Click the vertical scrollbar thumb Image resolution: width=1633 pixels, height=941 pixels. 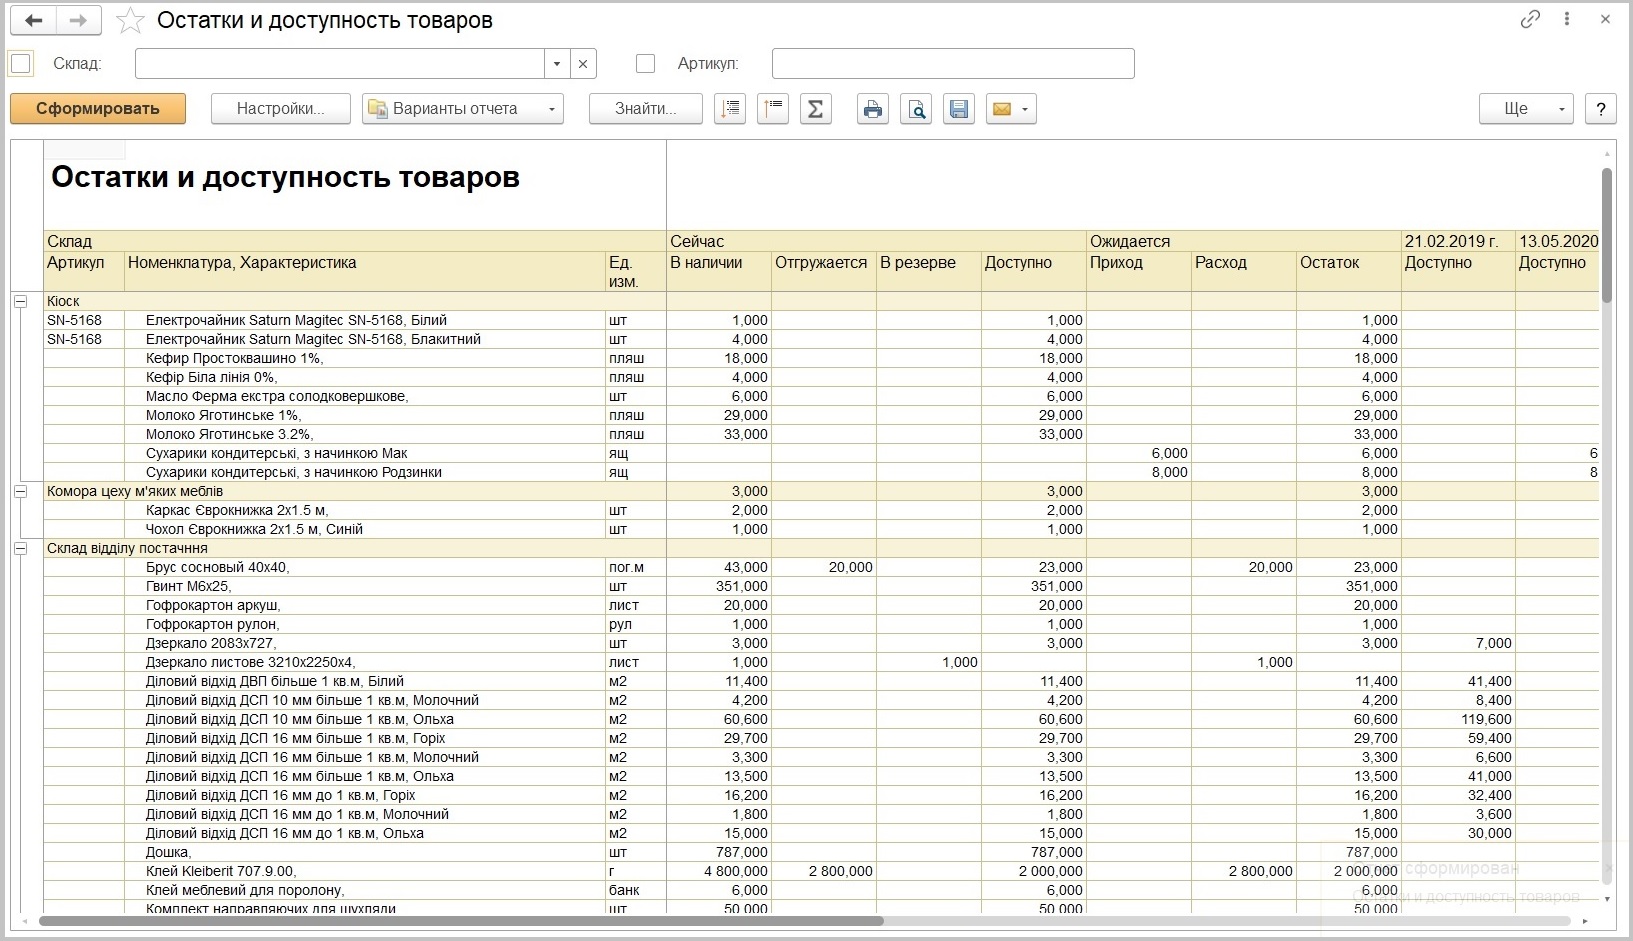(x=1607, y=235)
